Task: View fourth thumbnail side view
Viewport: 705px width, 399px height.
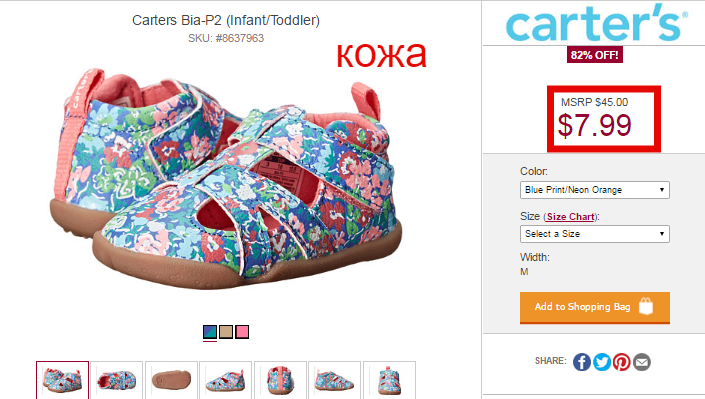Action: point(226,380)
